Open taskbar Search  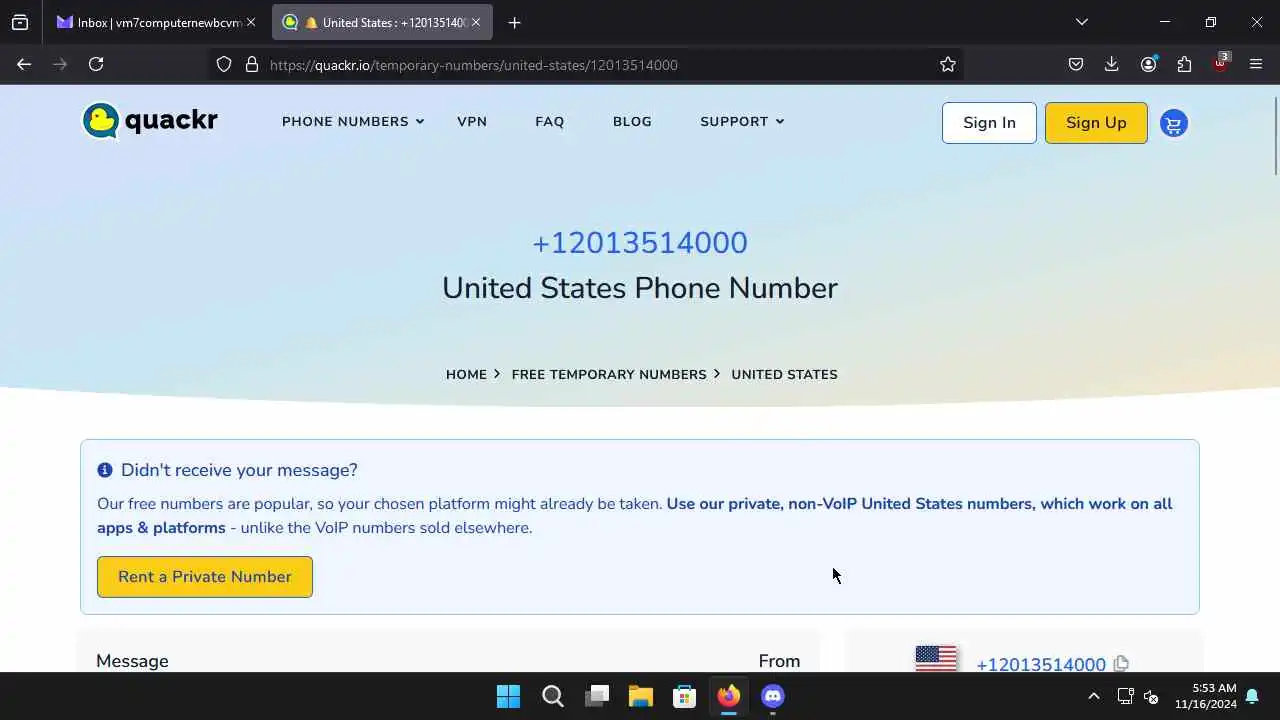click(552, 696)
